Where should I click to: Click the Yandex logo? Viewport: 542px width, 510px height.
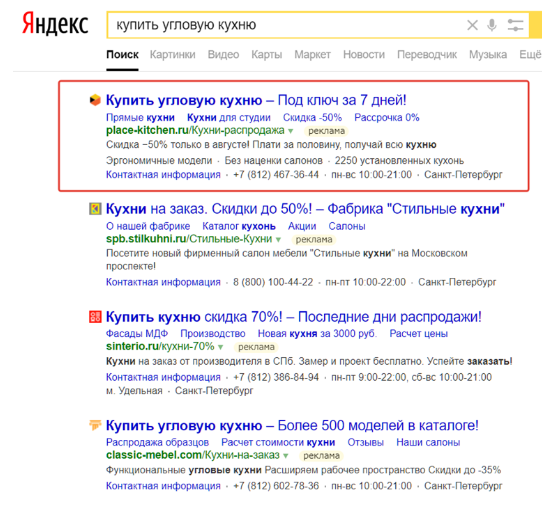55,24
